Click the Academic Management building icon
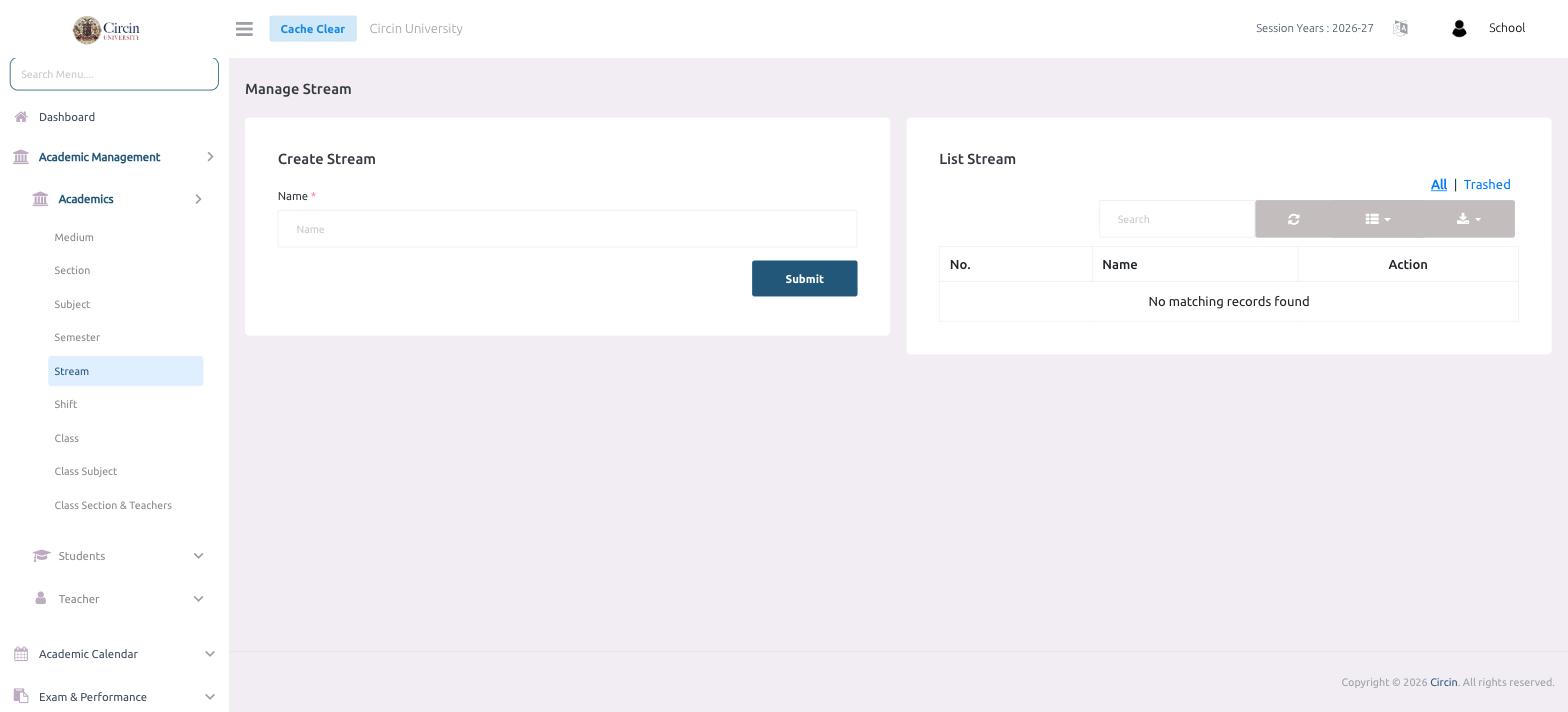 tap(21, 157)
